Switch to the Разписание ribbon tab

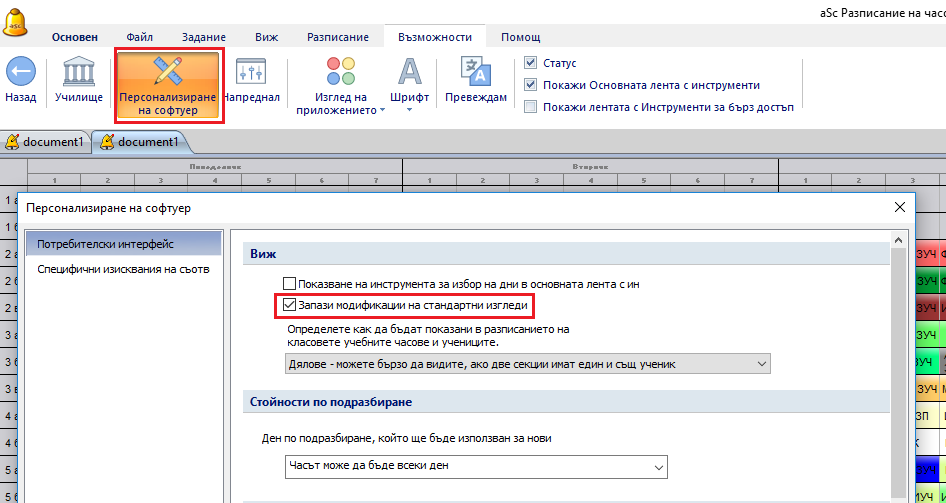pyautogui.click(x=336, y=37)
